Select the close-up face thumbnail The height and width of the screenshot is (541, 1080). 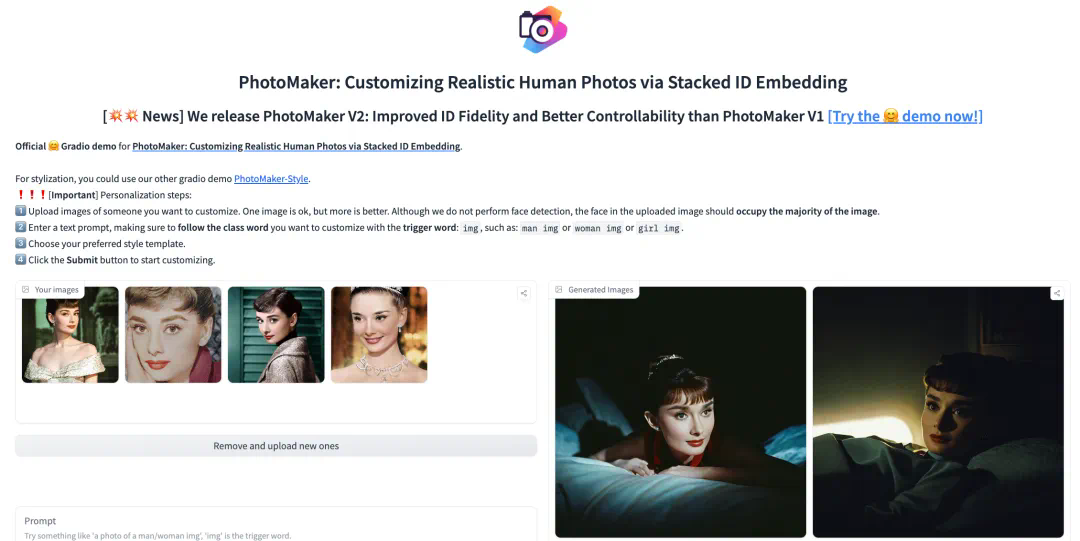click(x=173, y=335)
